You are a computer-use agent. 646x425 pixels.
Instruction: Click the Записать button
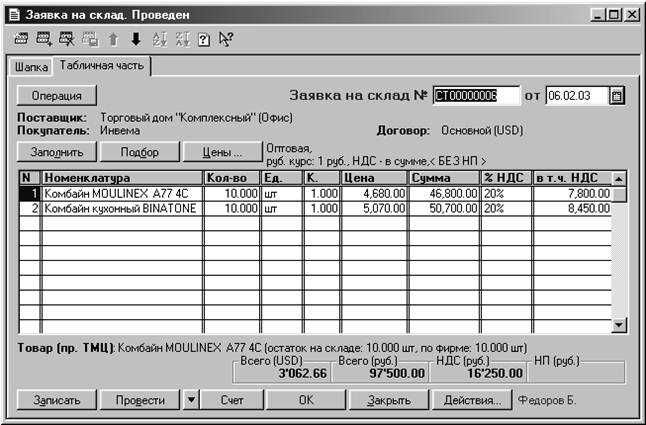pyautogui.click(x=57, y=400)
